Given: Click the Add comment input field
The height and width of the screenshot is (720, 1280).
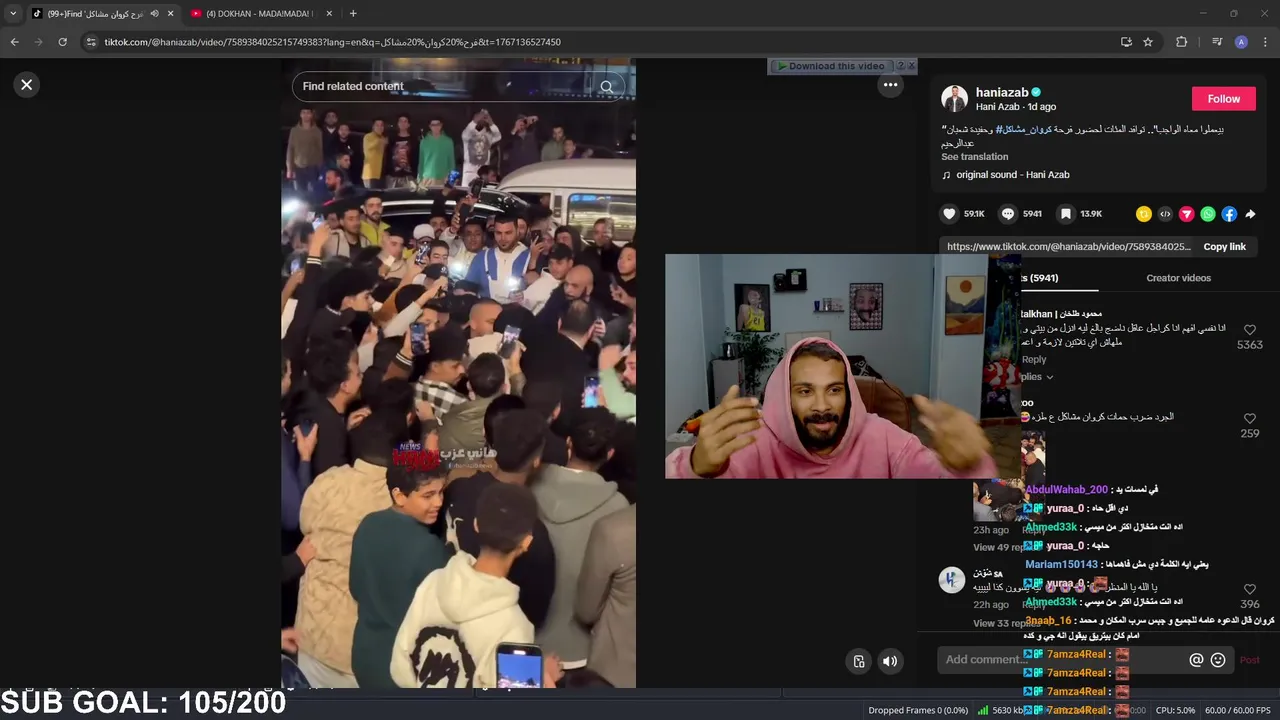Looking at the screenshot, I should pos(1060,660).
